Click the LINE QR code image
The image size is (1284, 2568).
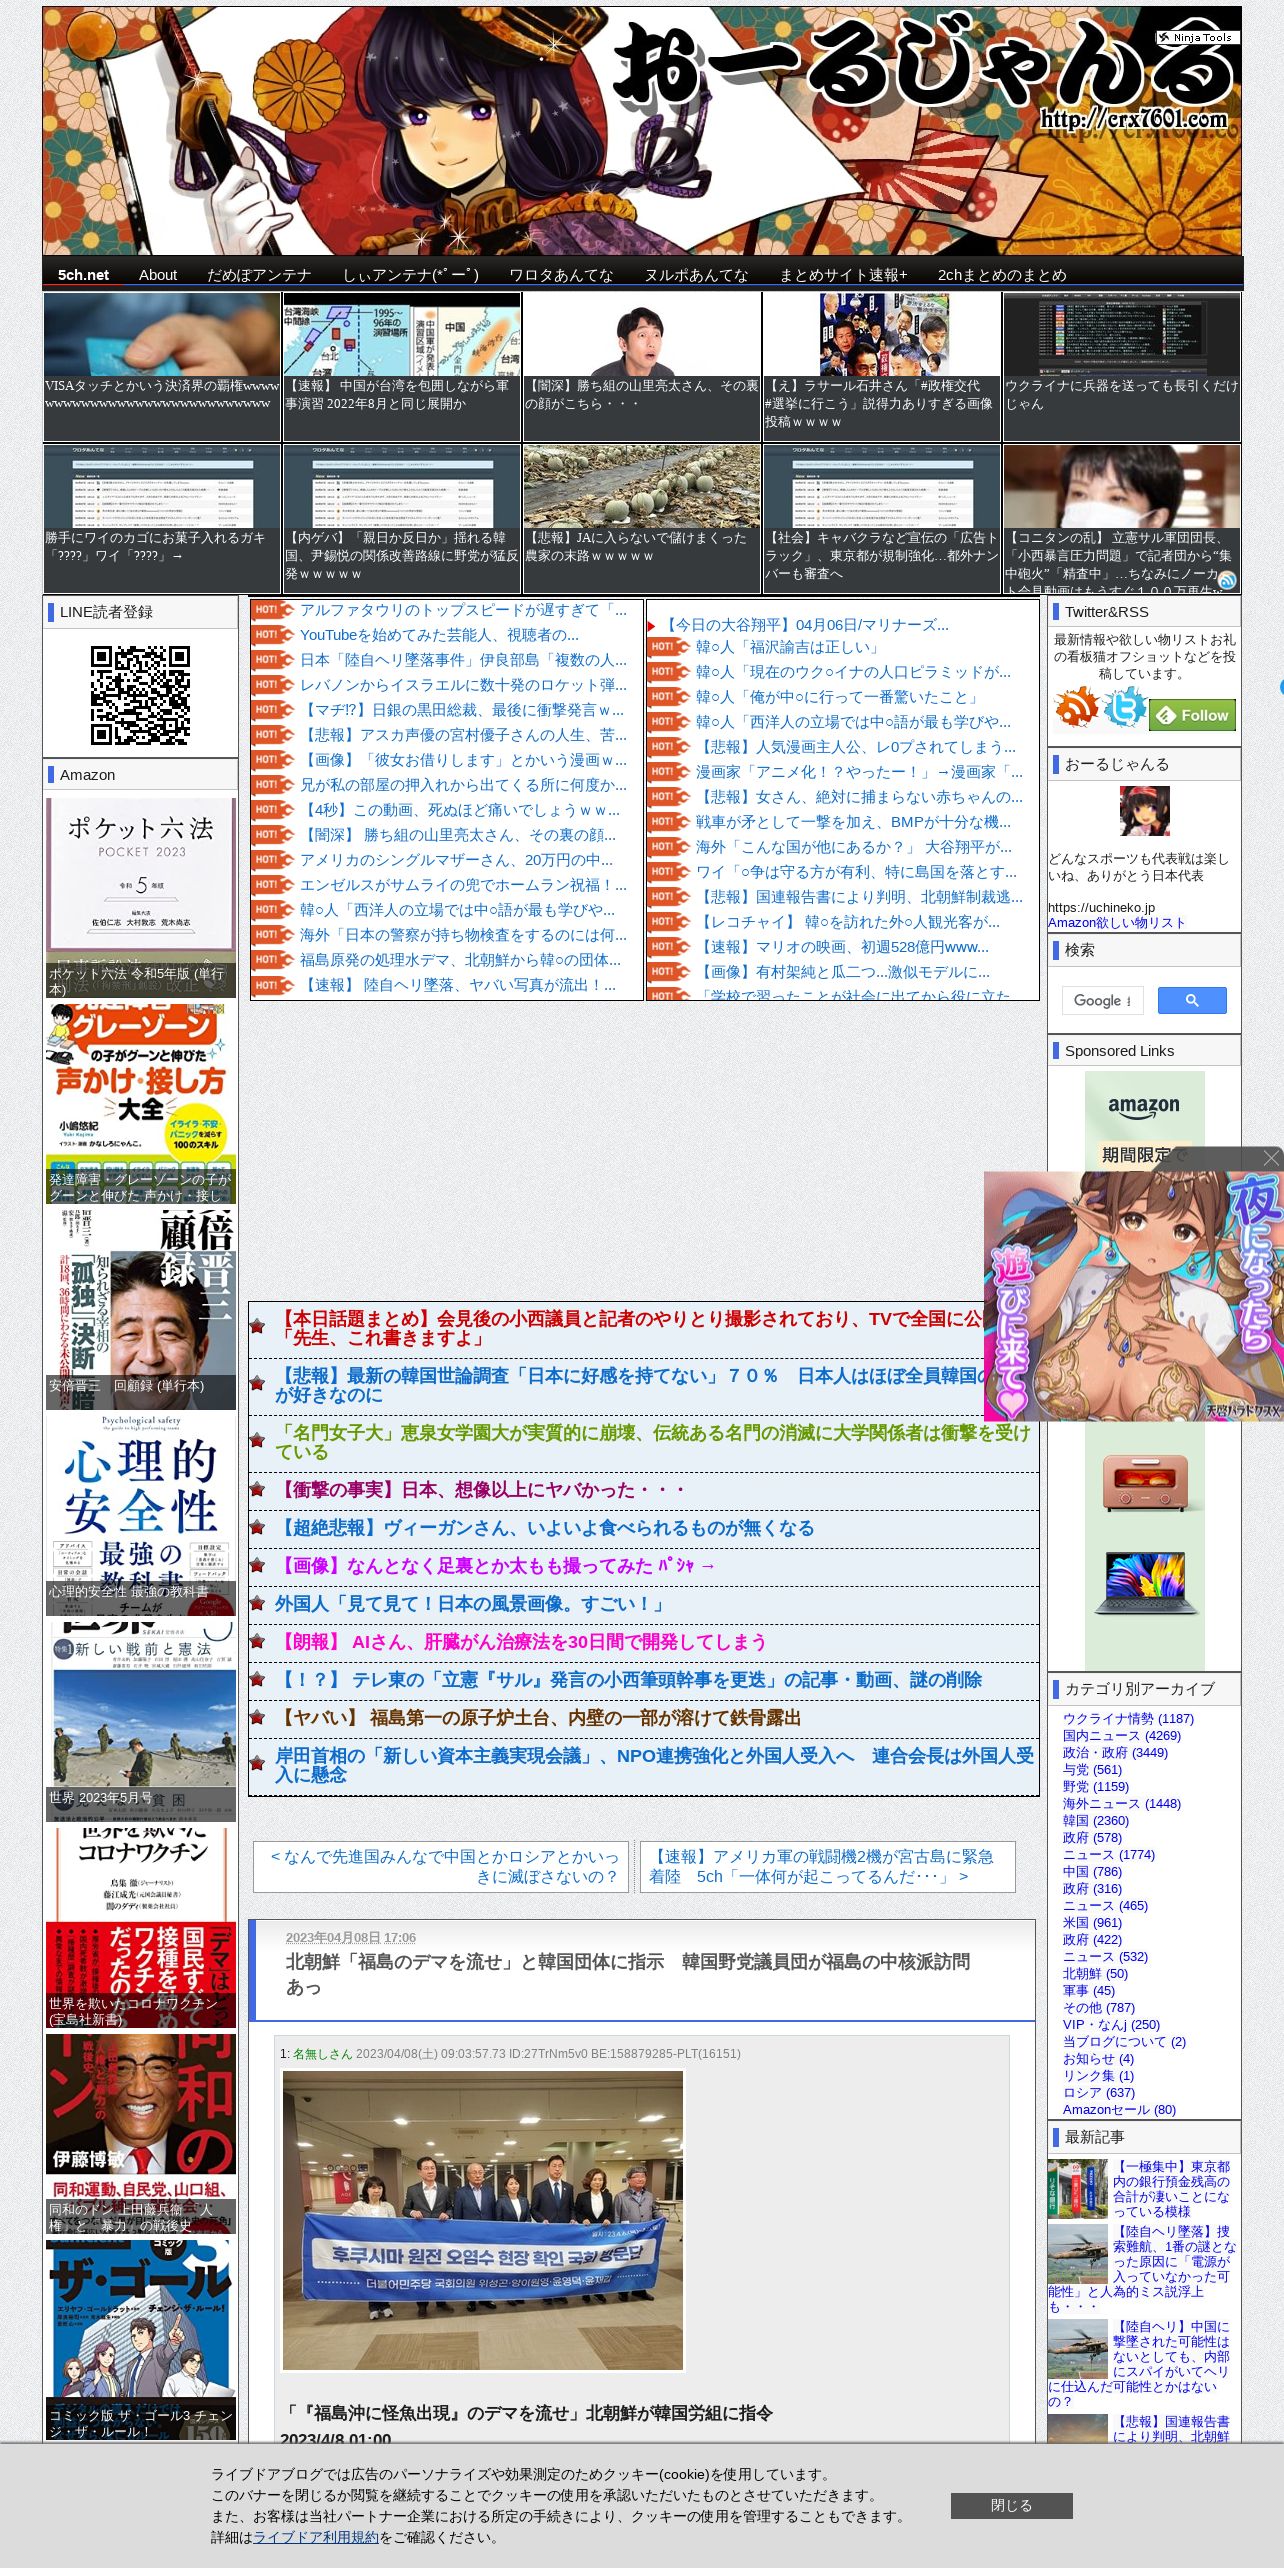tap(140, 695)
